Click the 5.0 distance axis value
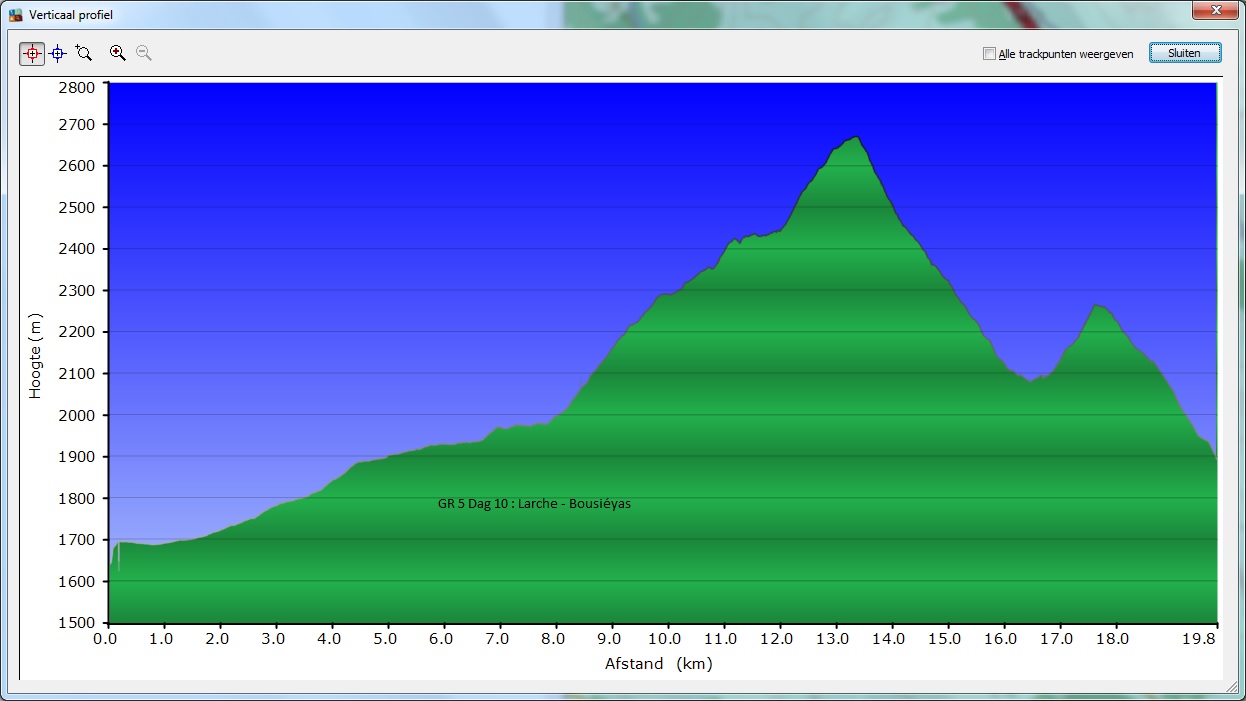This screenshot has height=701, width=1246. (385, 639)
